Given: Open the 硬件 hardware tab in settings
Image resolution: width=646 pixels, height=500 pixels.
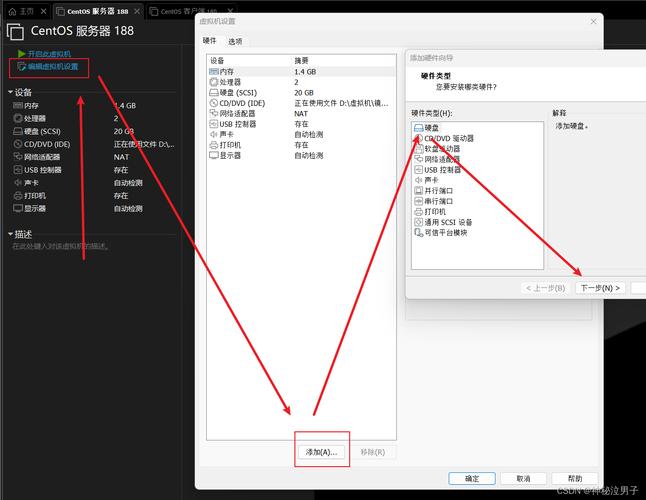Looking at the screenshot, I should pos(209,41).
